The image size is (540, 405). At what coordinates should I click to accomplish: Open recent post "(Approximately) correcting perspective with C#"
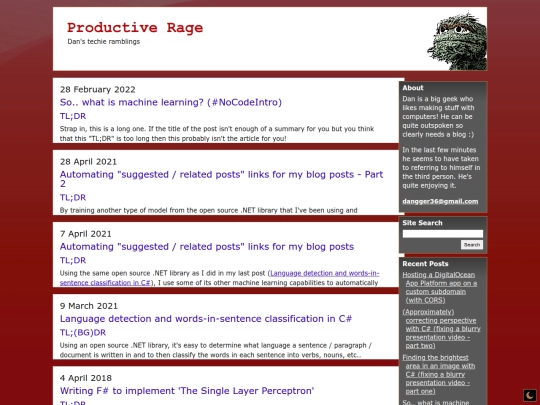(441, 329)
